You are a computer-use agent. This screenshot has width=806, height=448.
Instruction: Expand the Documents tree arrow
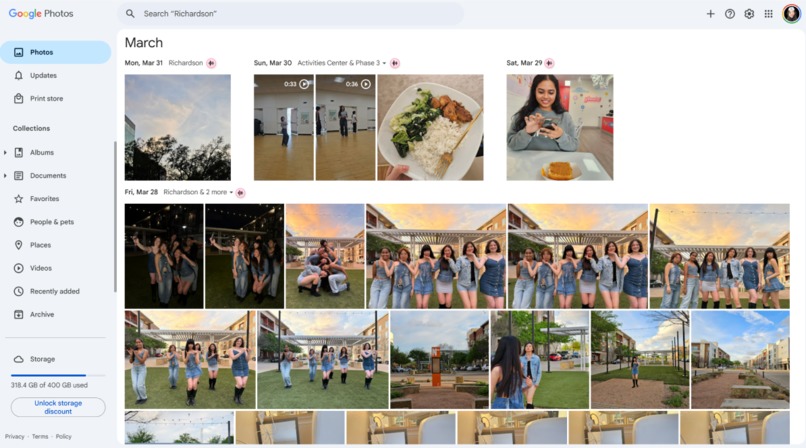tap(5, 176)
